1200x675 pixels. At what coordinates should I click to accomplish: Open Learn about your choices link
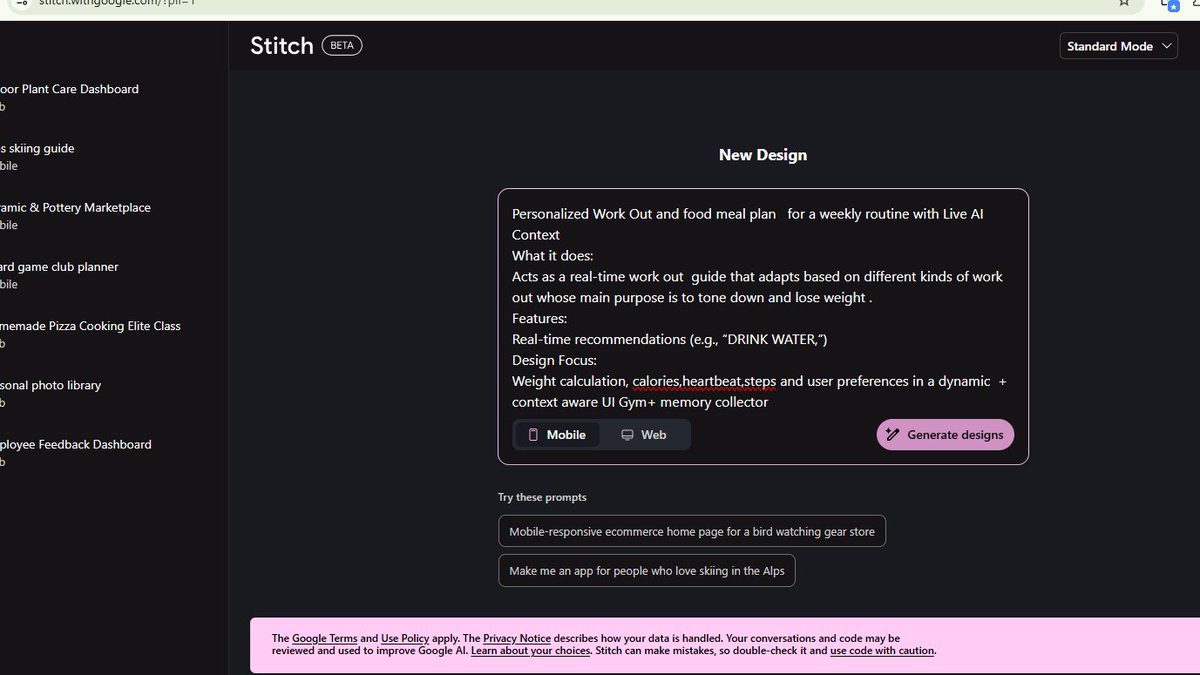click(x=531, y=651)
